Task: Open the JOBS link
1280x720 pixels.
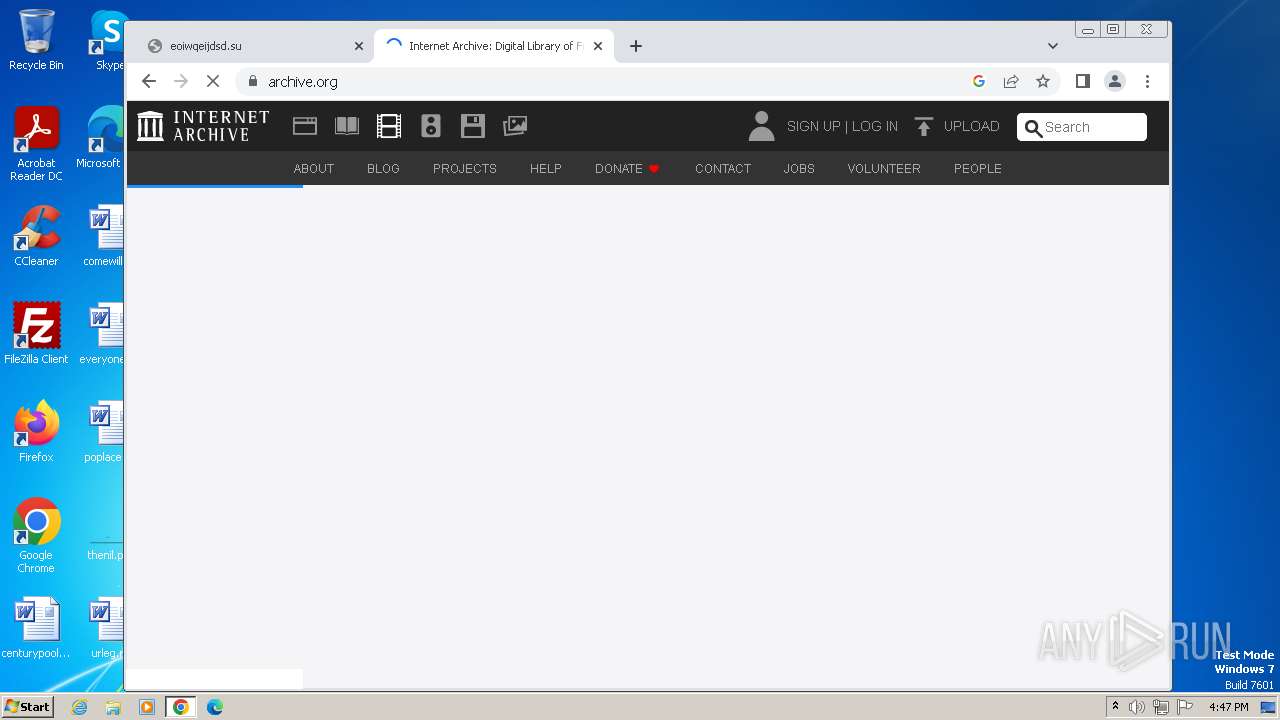Action: pyautogui.click(x=799, y=169)
